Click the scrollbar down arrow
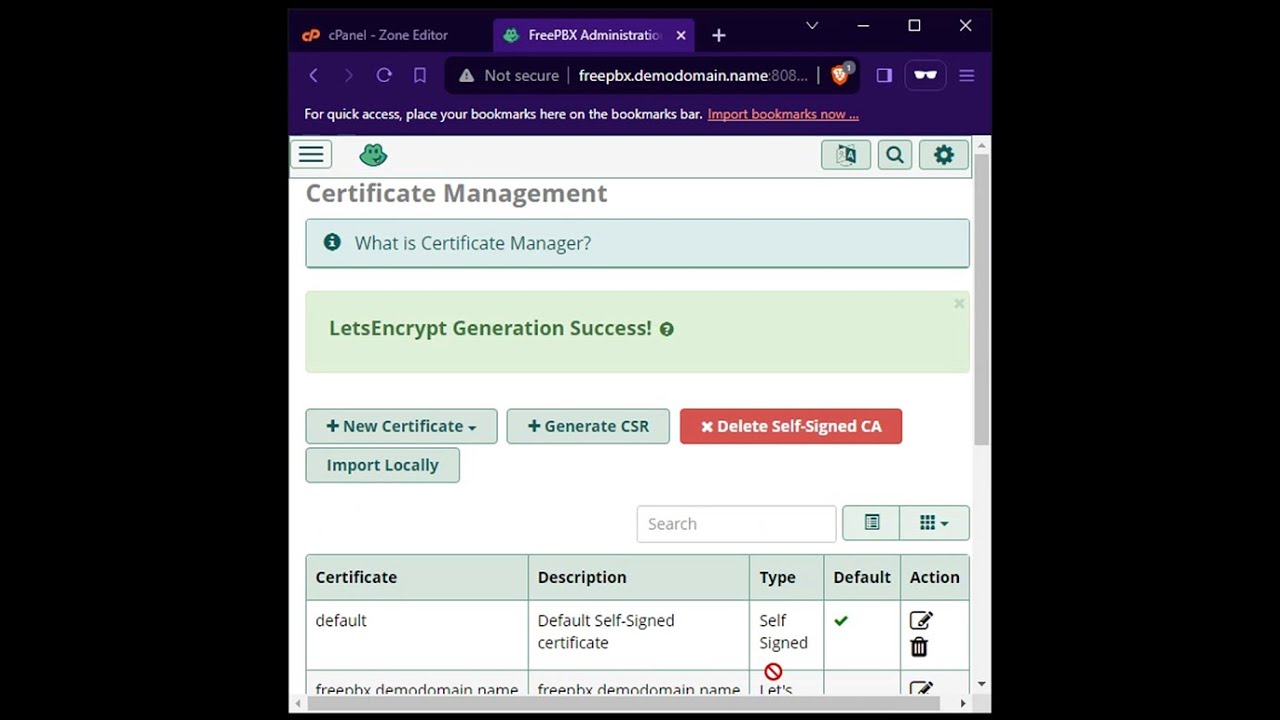Viewport: 1280px width, 720px height. pos(981,684)
